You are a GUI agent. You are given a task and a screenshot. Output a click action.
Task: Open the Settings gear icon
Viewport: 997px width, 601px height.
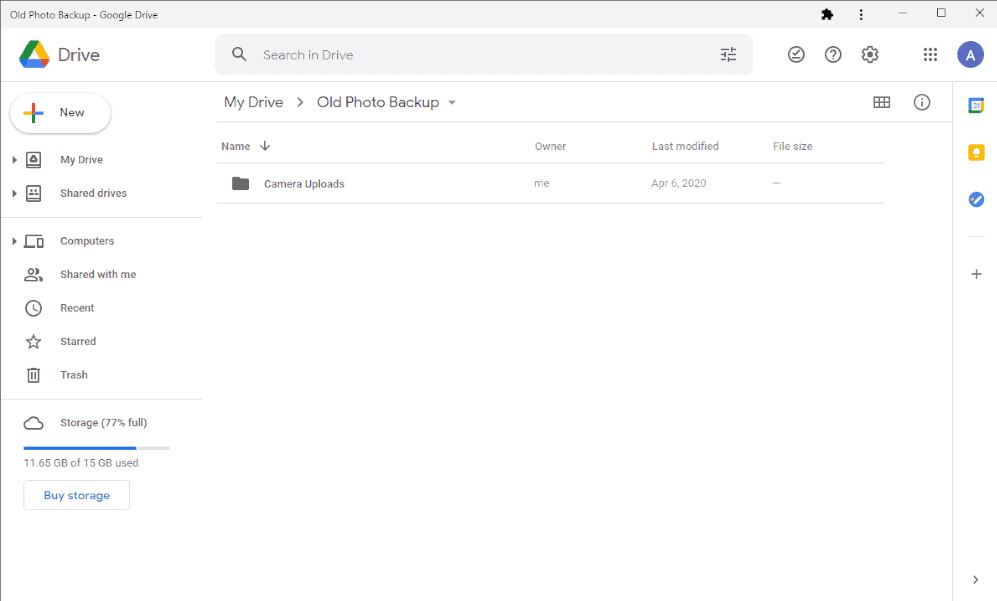click(x=870, y=55)
